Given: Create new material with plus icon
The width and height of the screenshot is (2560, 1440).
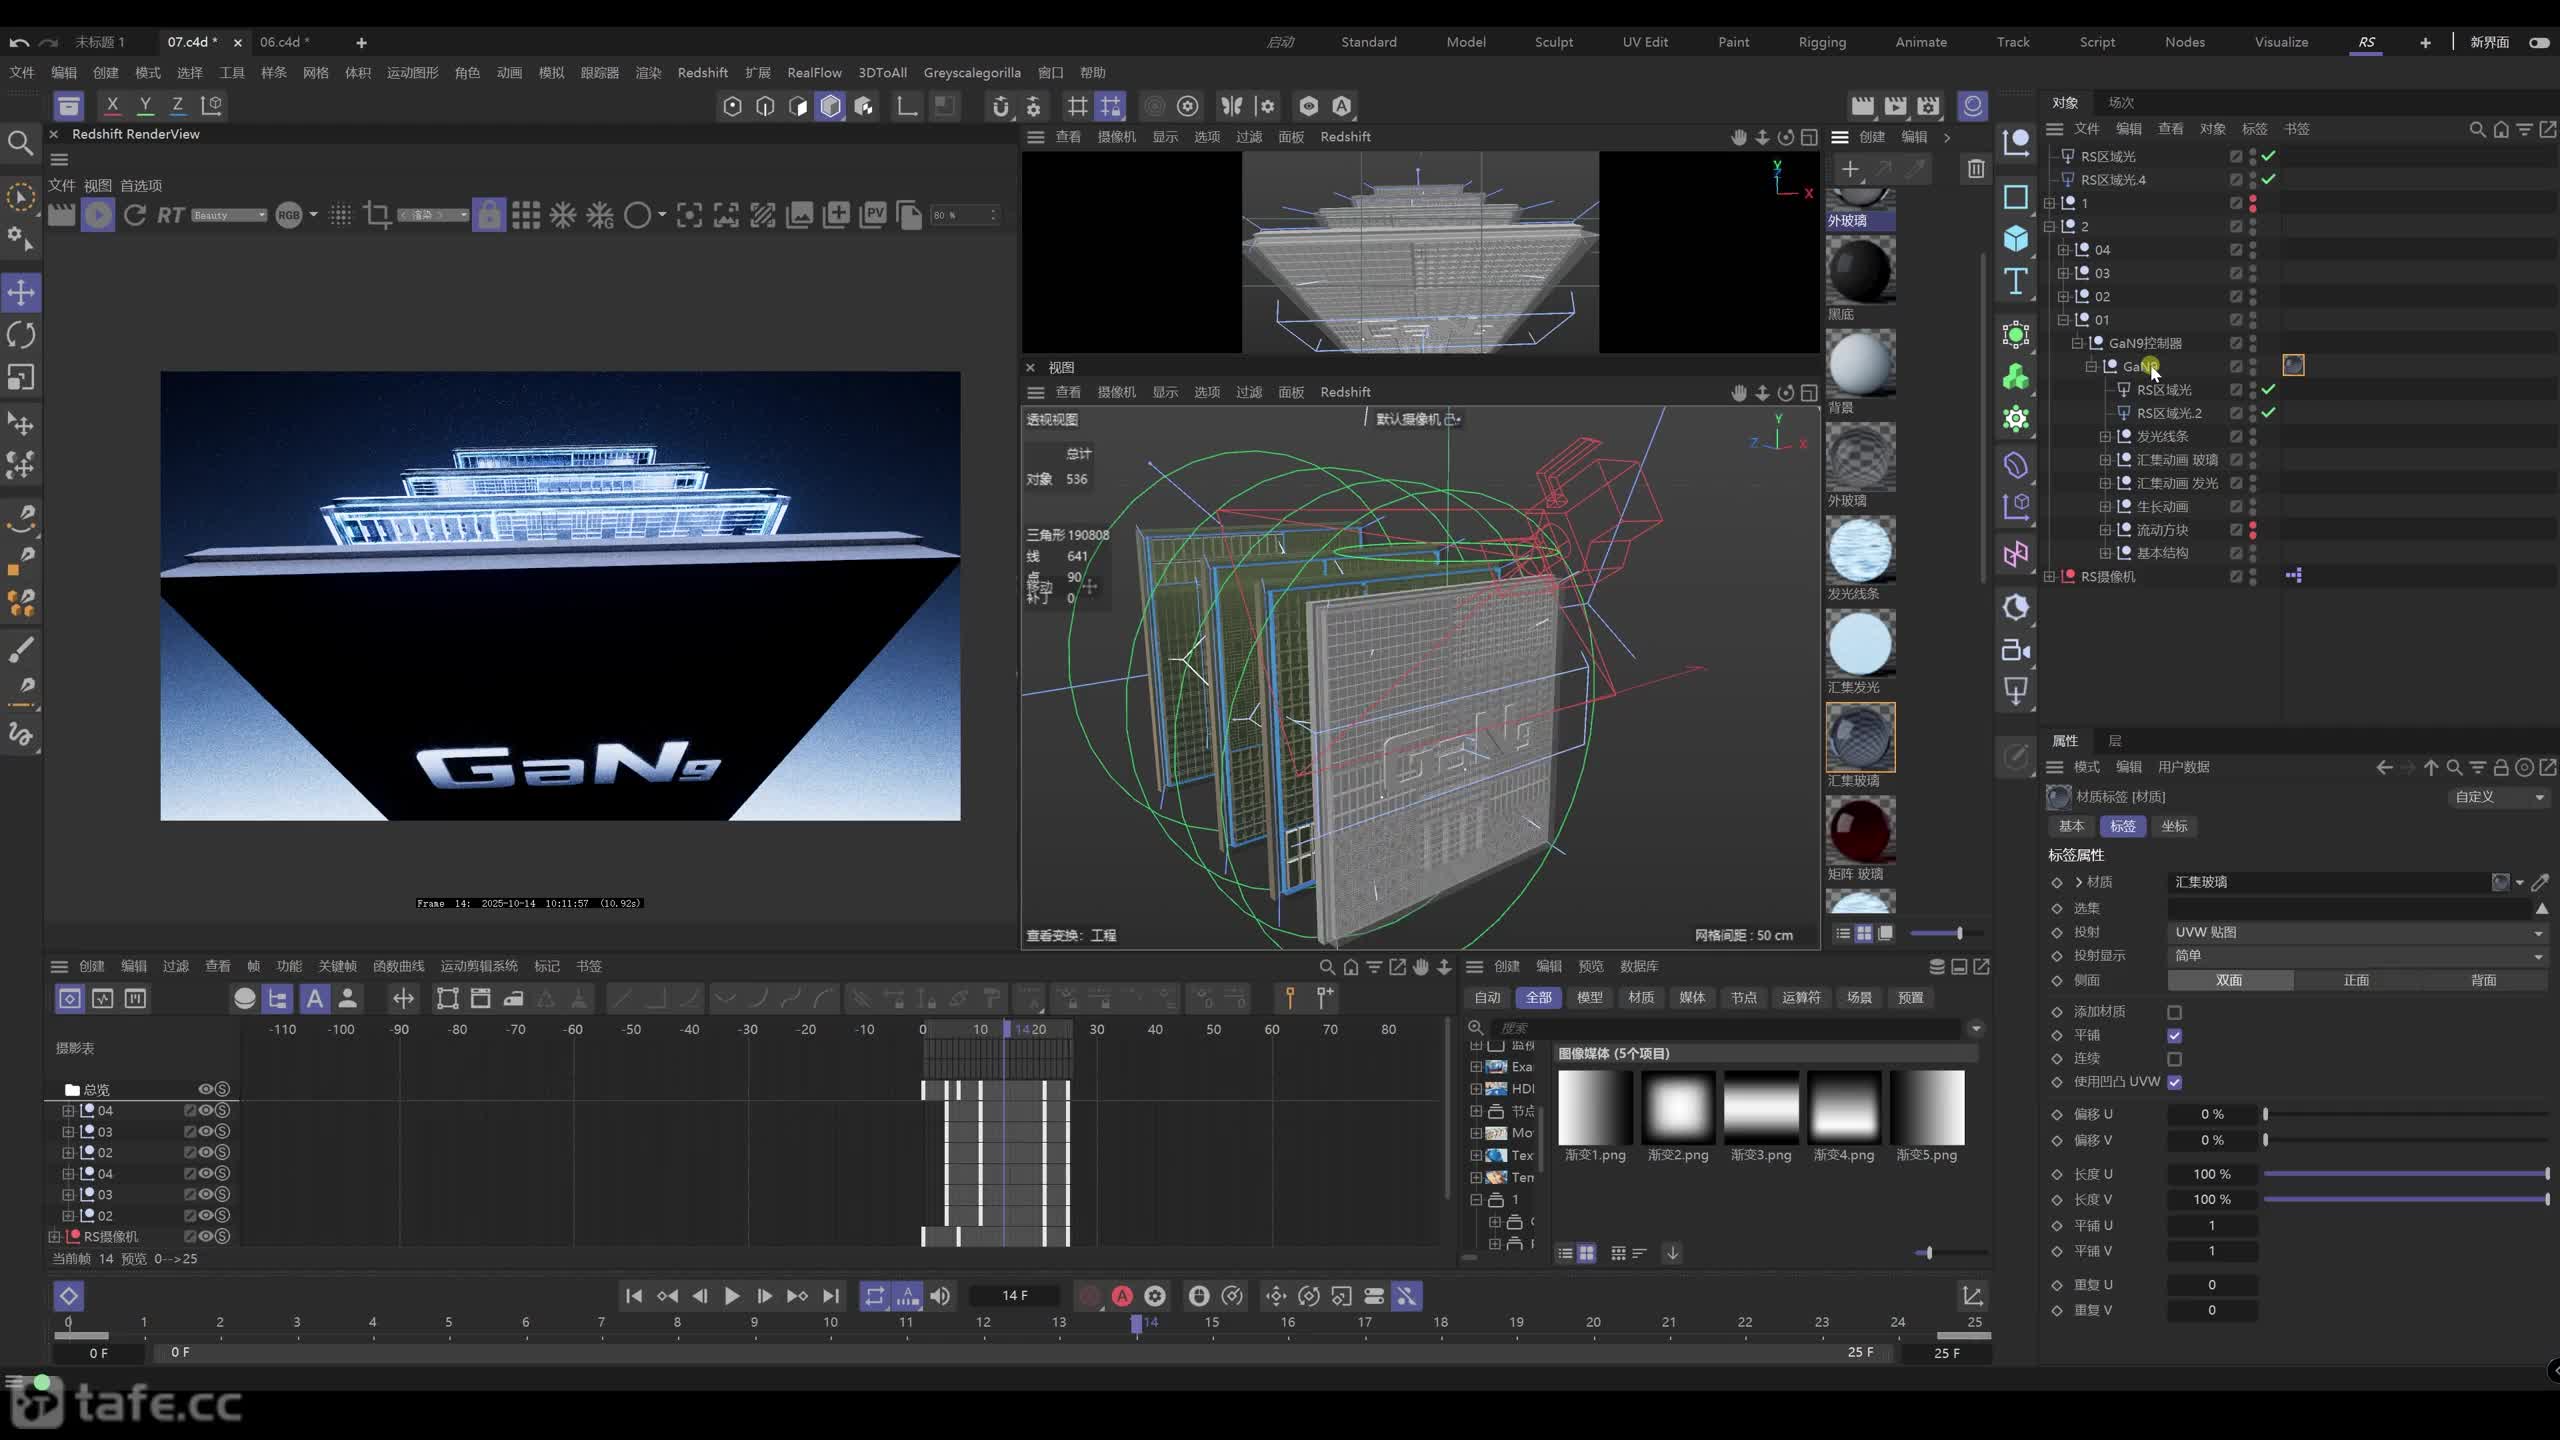Looking at the screenshot, I should pos(1850,169).
